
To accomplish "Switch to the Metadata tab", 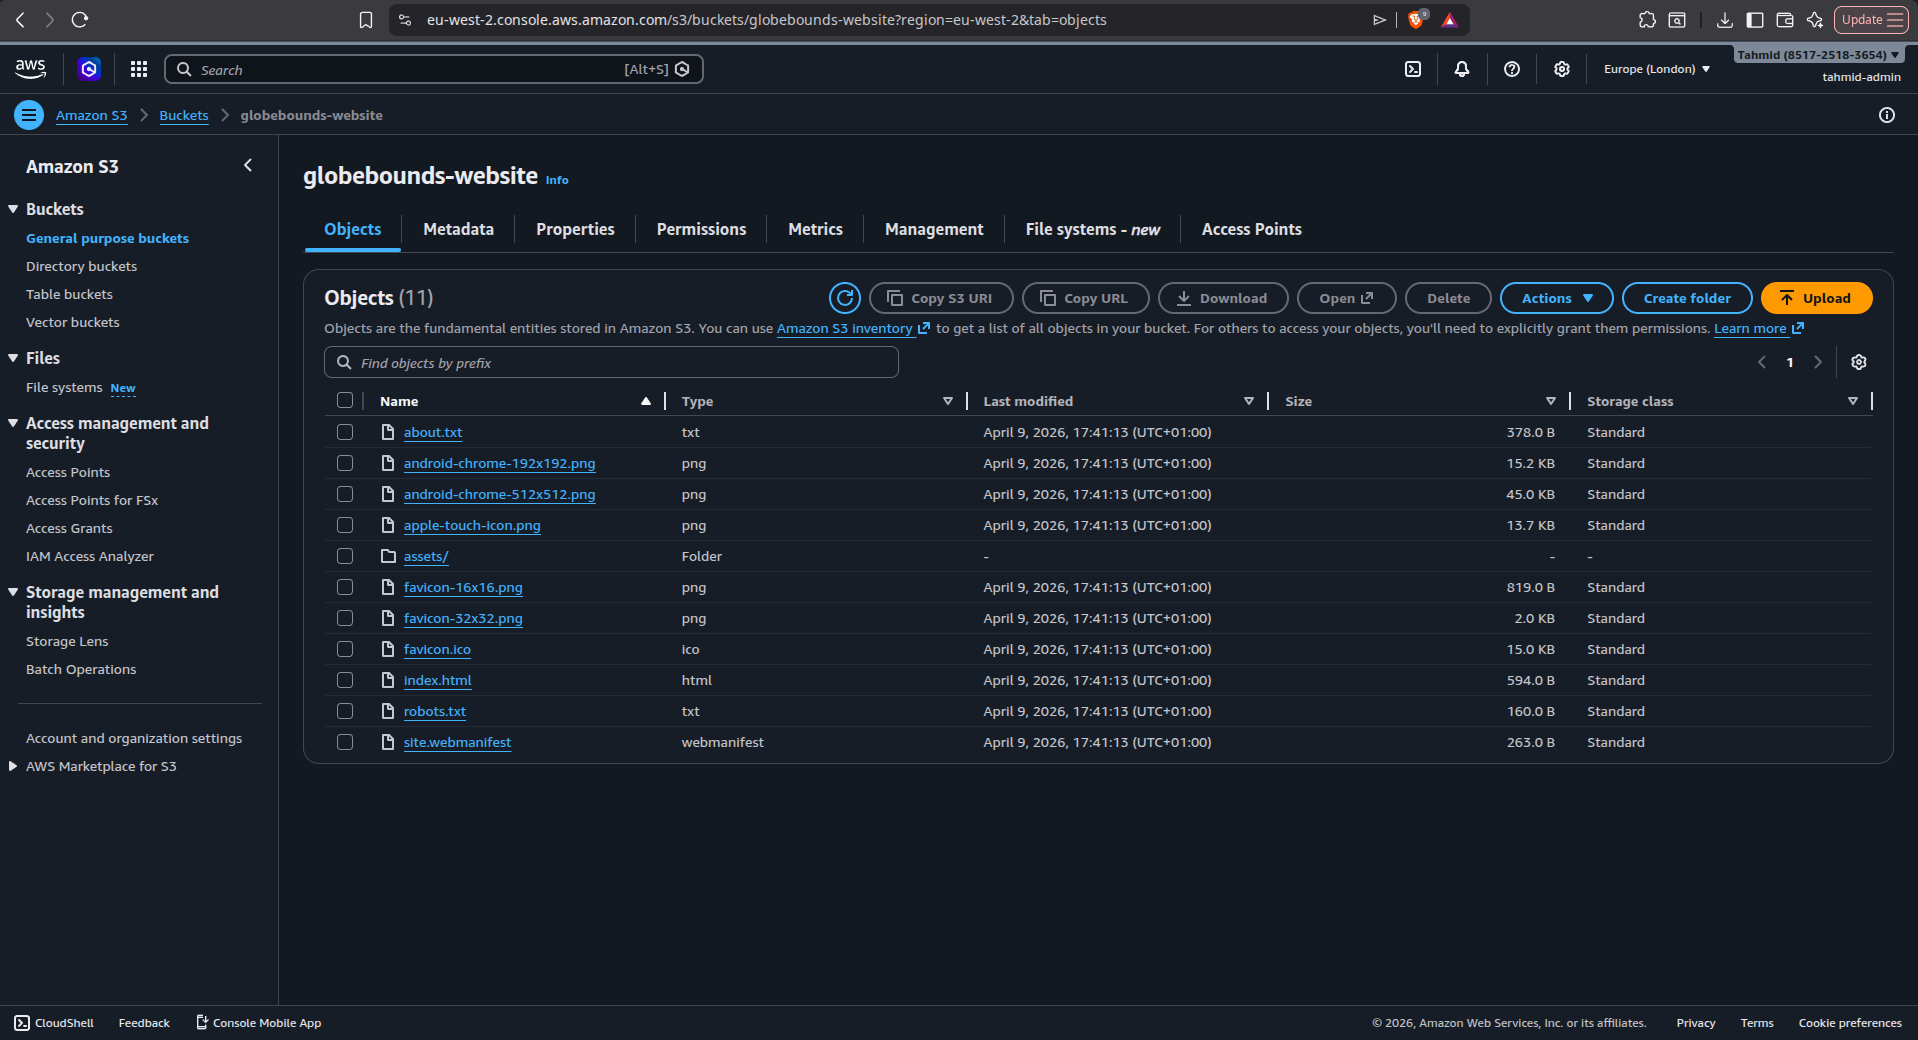I will click(x=458, y=229).
